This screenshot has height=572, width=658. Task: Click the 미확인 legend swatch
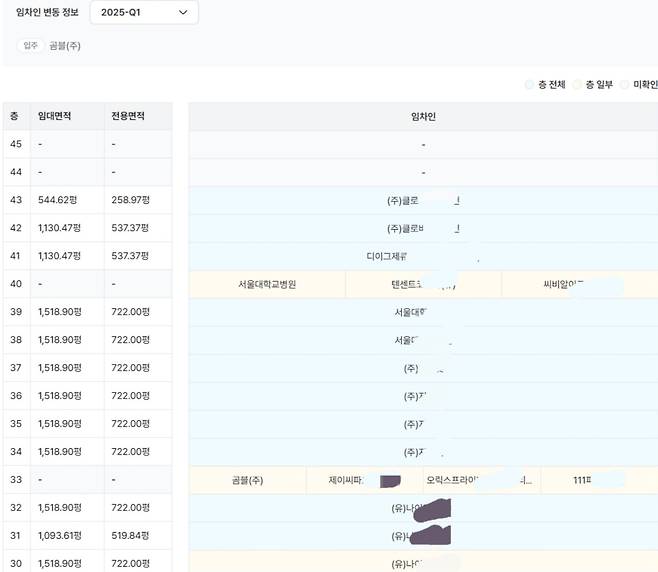(624, 85)
